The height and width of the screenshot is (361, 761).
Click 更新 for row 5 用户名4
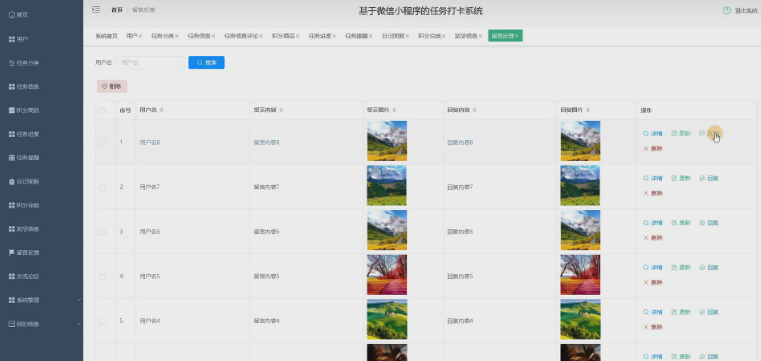click(x=681, y=312)
